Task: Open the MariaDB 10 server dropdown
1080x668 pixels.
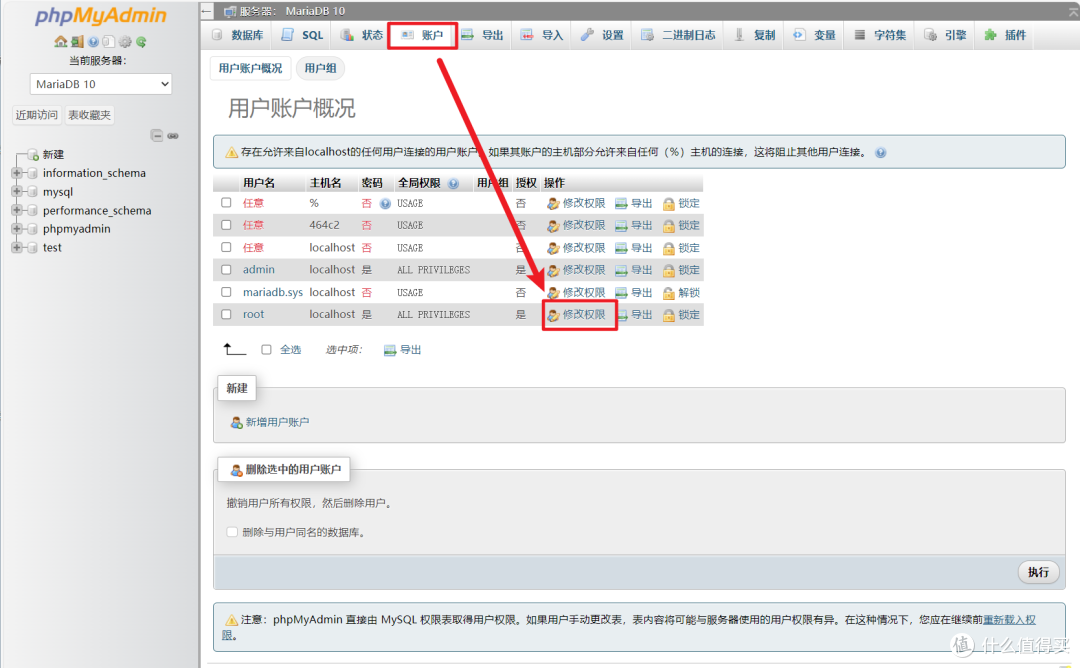Action: [x=100, y=84]
